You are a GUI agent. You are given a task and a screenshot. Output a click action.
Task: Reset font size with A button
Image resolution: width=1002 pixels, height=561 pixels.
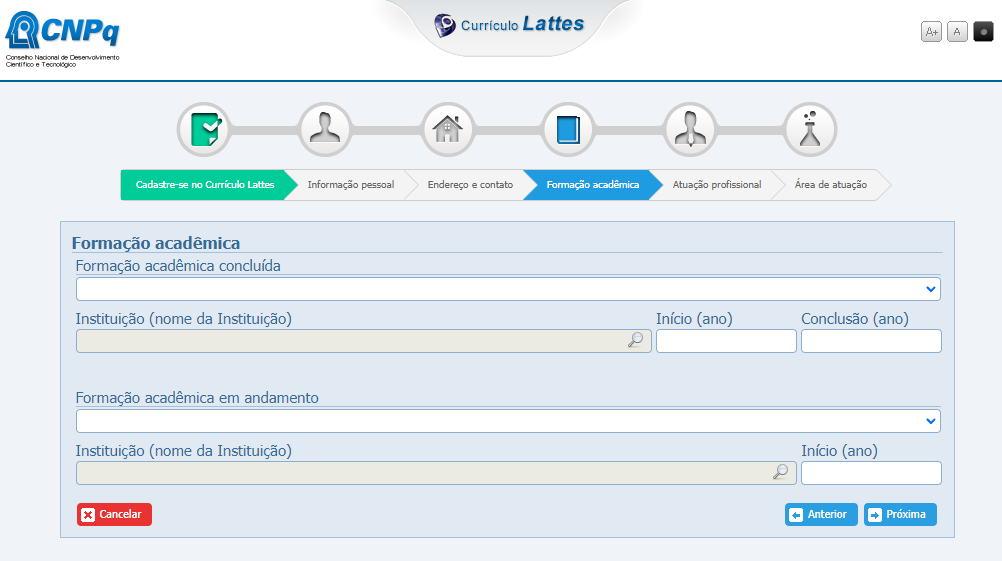(957, 32)
